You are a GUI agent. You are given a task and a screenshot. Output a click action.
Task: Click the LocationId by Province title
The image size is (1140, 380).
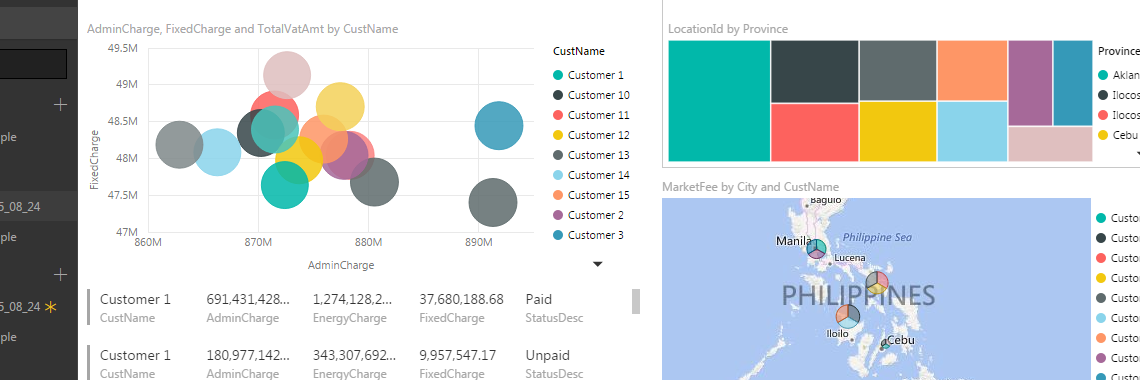click(x=728, y=29)
